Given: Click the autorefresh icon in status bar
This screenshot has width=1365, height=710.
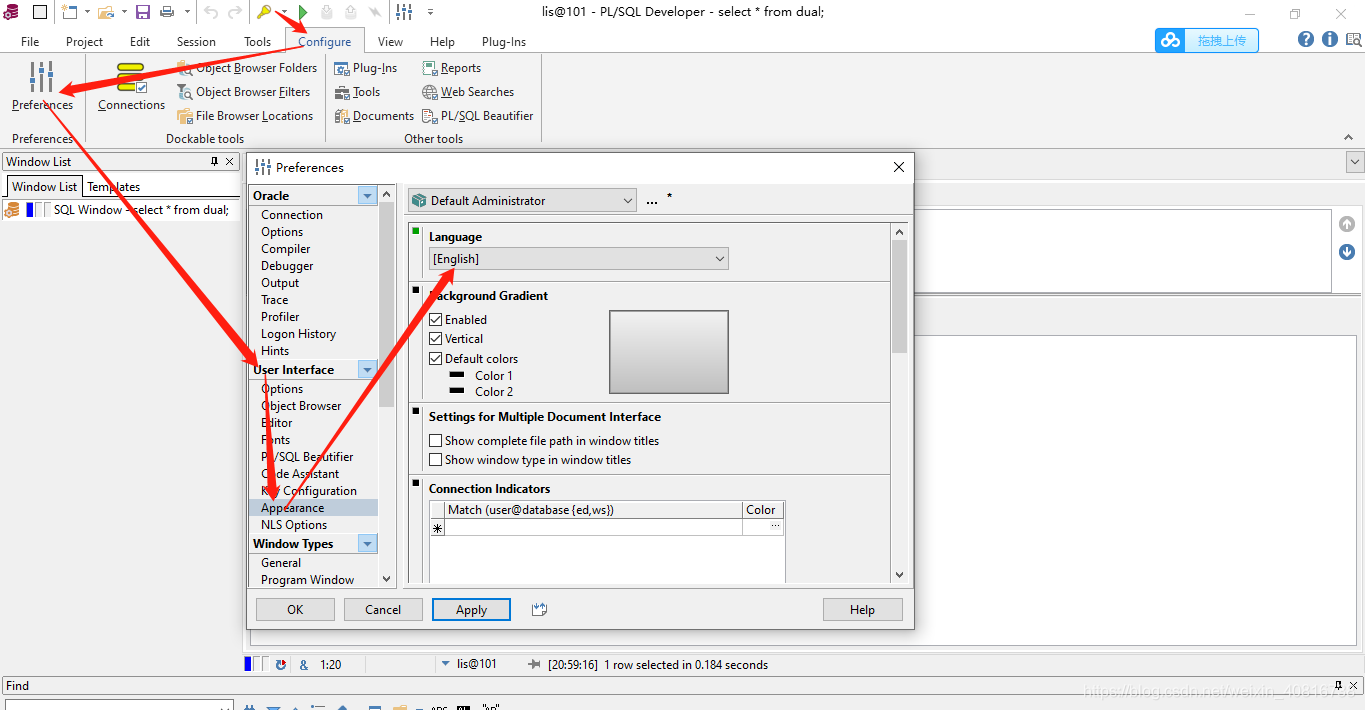Looking at the screenshot, I should click(x=281, y=664).
